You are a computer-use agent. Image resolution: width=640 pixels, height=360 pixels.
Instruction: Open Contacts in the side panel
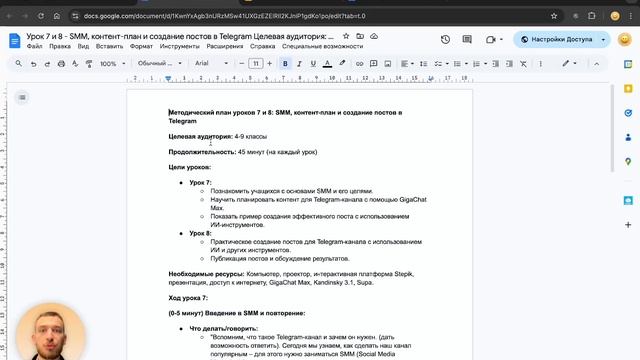pyautogui.click(x=628, y=138)
